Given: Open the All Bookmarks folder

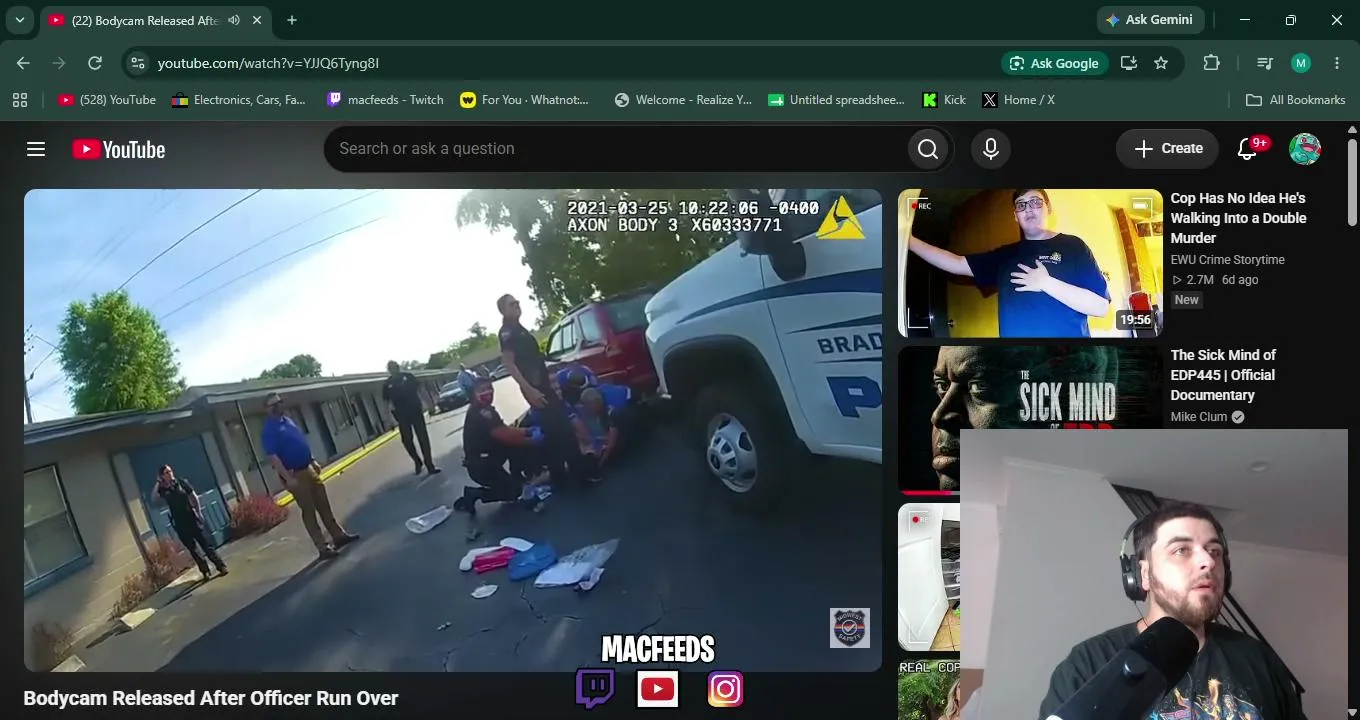Looking at the screenshot, I should click(1295, 100).
